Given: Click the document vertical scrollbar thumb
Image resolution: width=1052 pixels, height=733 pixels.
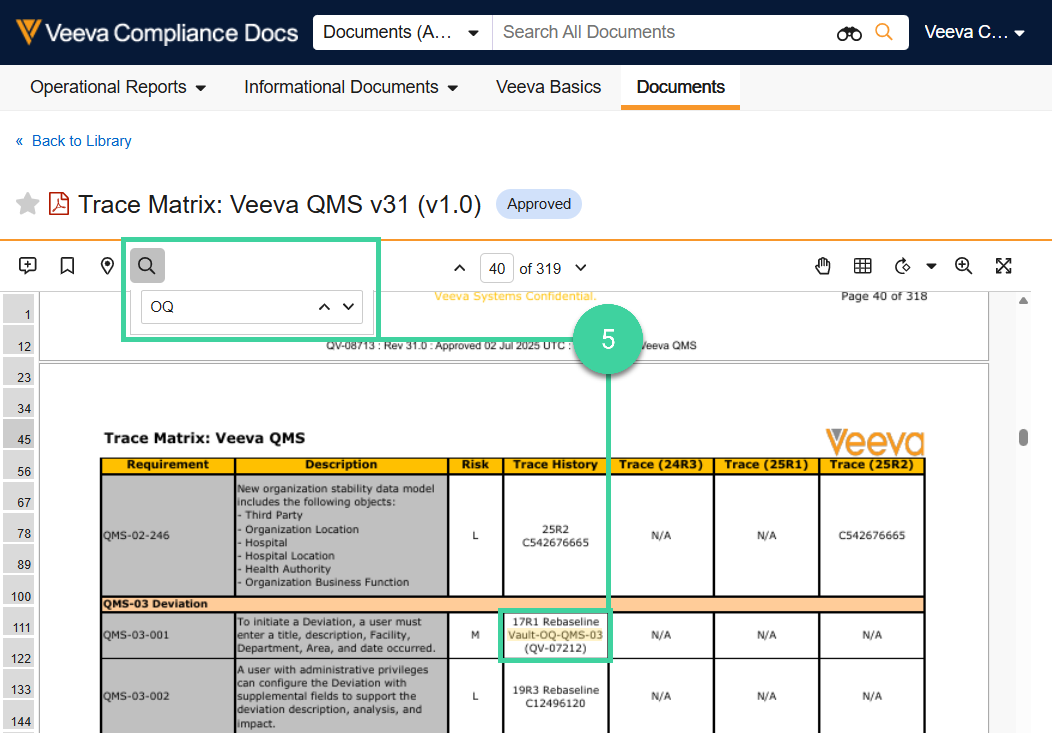Looking at the screenshot, I should tap(1023, 437).
